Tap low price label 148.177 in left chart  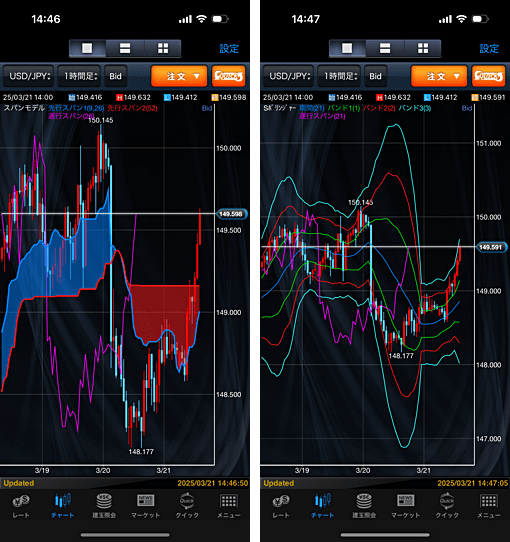141,451
